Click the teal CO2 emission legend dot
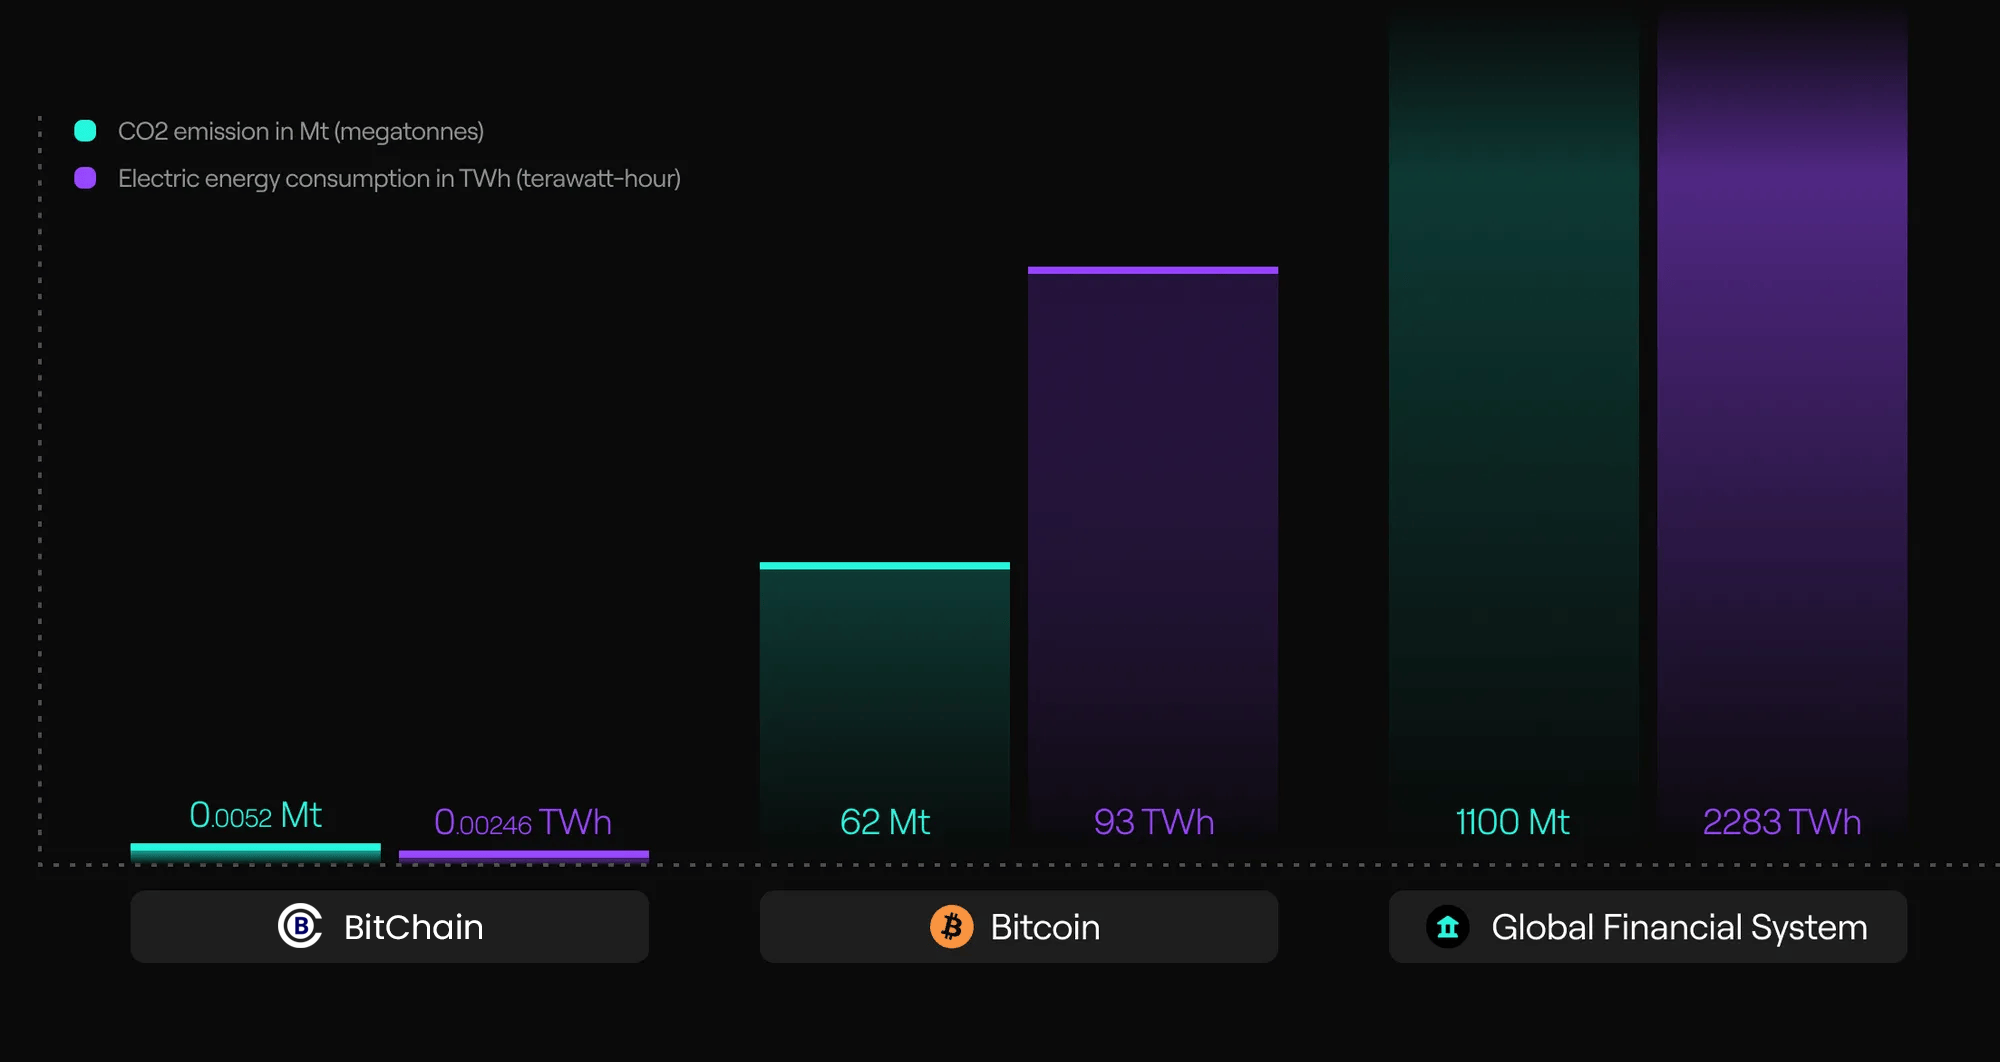 pos(86,131)
